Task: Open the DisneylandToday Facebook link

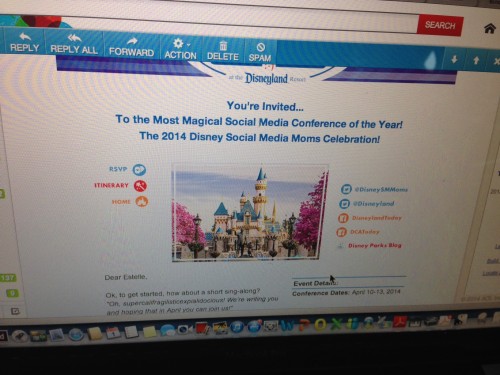Action: 370,218
